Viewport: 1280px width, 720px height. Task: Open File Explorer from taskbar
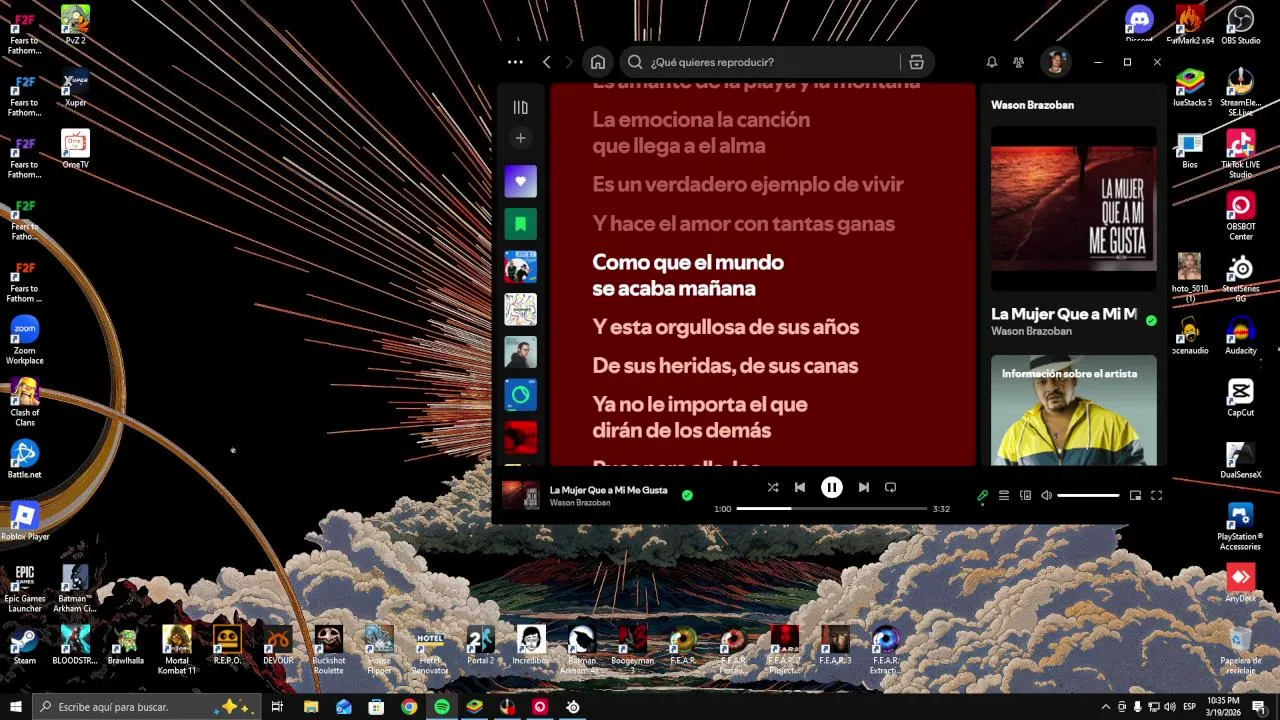tap(311, 707)
